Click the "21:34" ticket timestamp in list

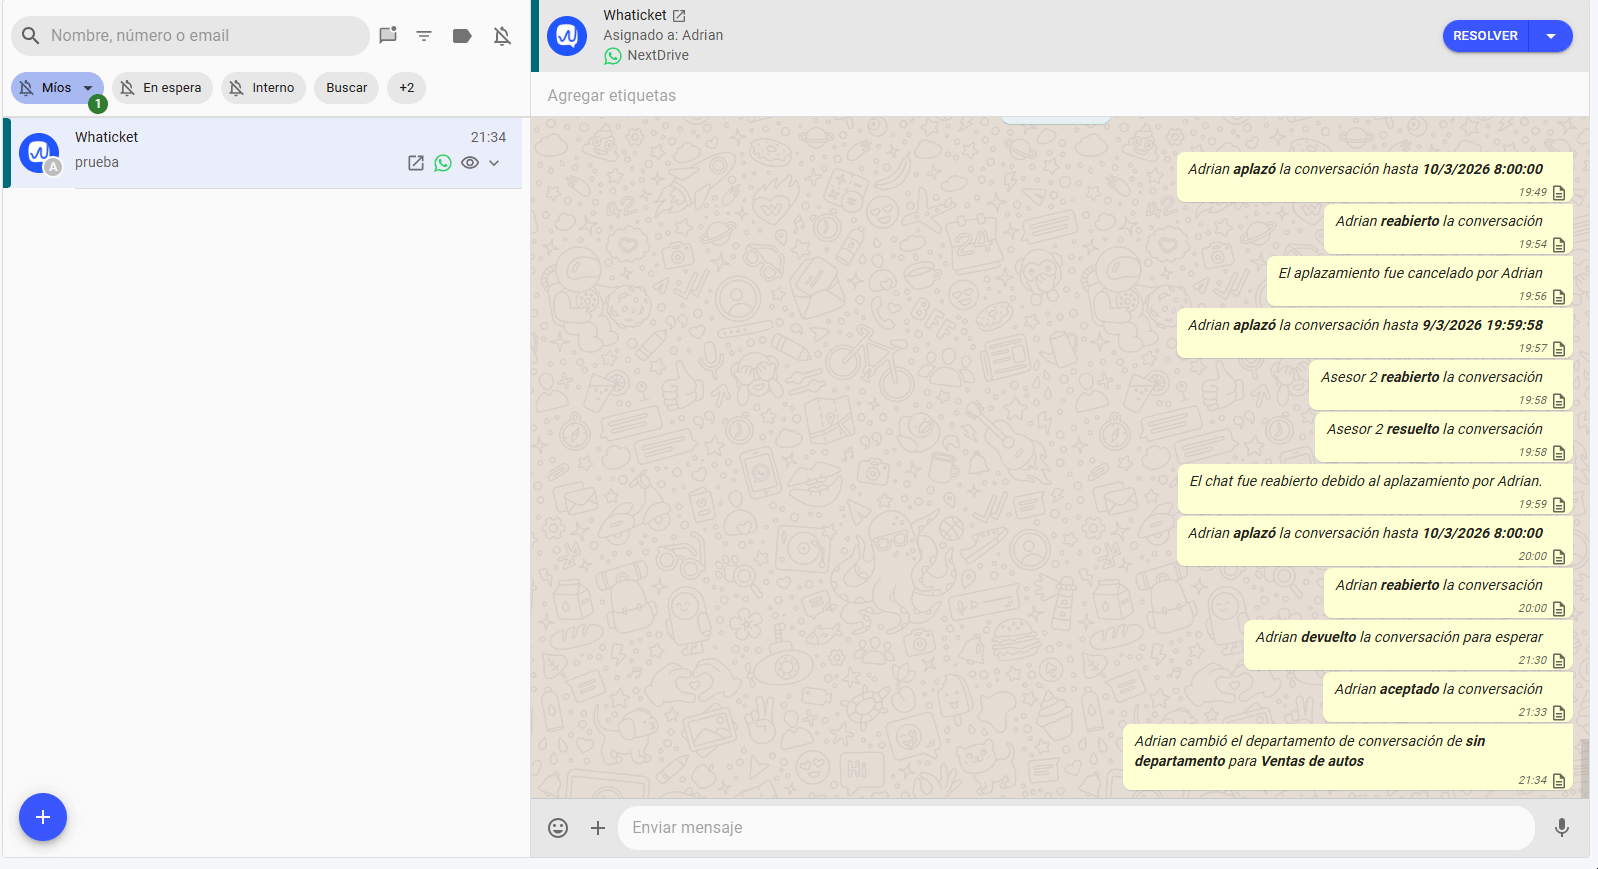488,138
